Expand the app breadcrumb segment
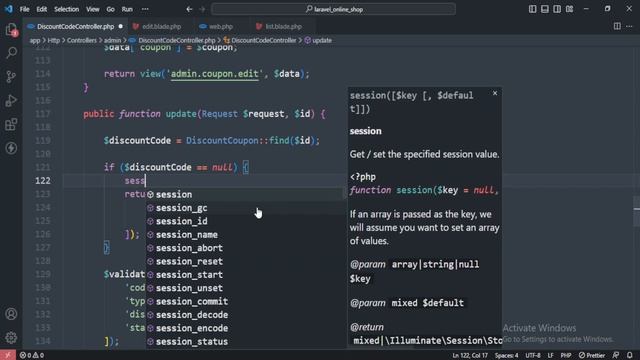The image size is (640, 360). click(35, 40)
